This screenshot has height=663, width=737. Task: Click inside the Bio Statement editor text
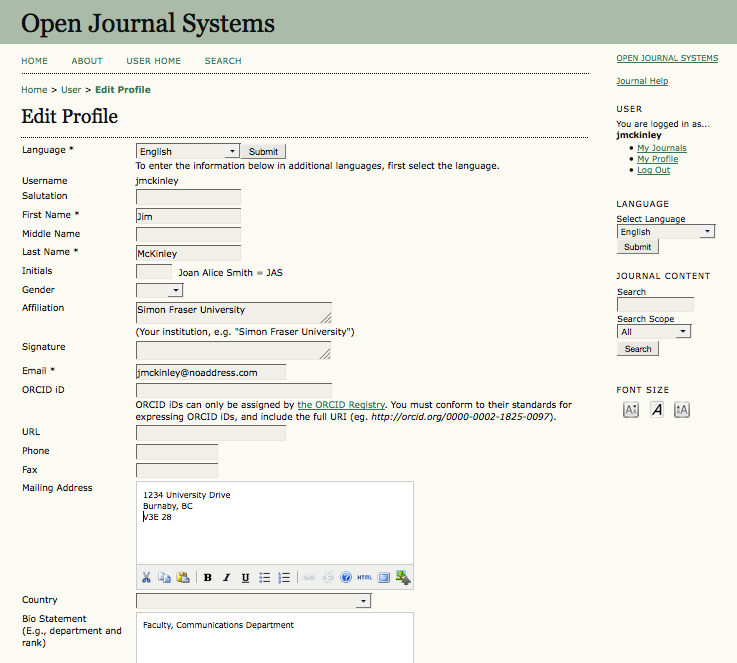click(275, 638)
